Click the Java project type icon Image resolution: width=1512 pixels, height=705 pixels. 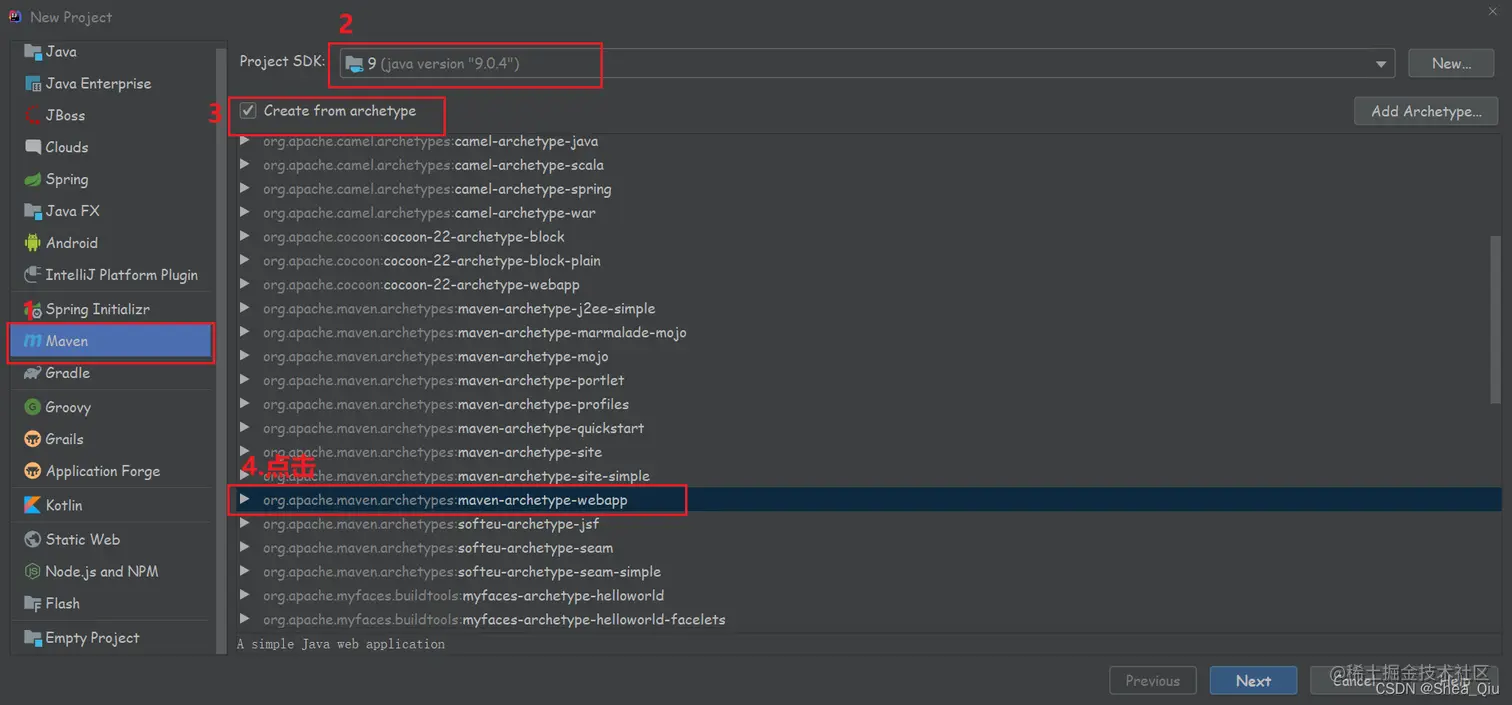(x=32, y=52)
